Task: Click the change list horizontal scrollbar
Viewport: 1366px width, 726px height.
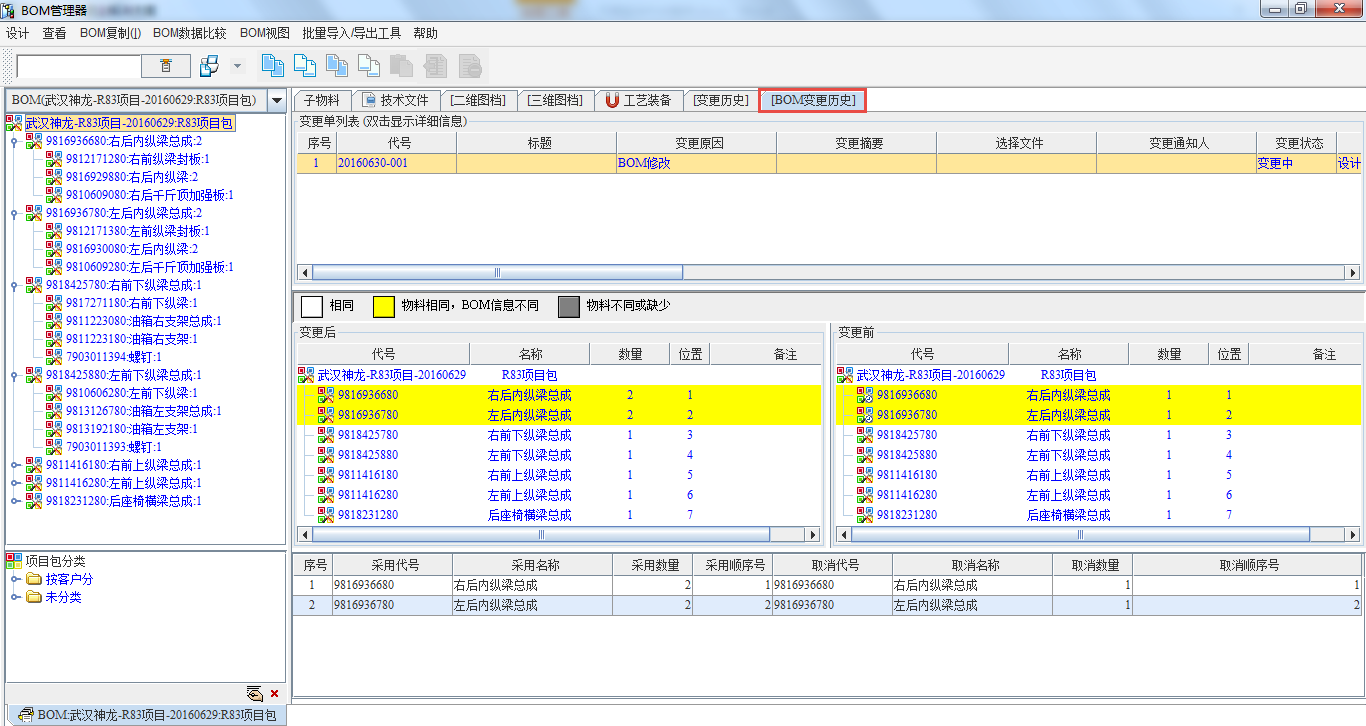Action: pos(497,272)
